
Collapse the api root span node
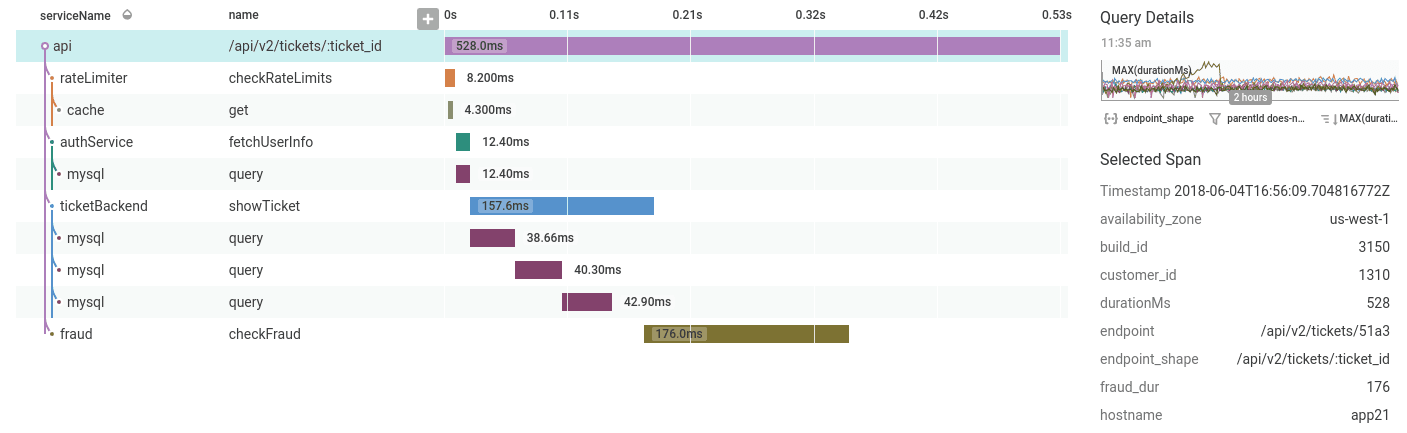pyautogui.click(x=45, y=46)
